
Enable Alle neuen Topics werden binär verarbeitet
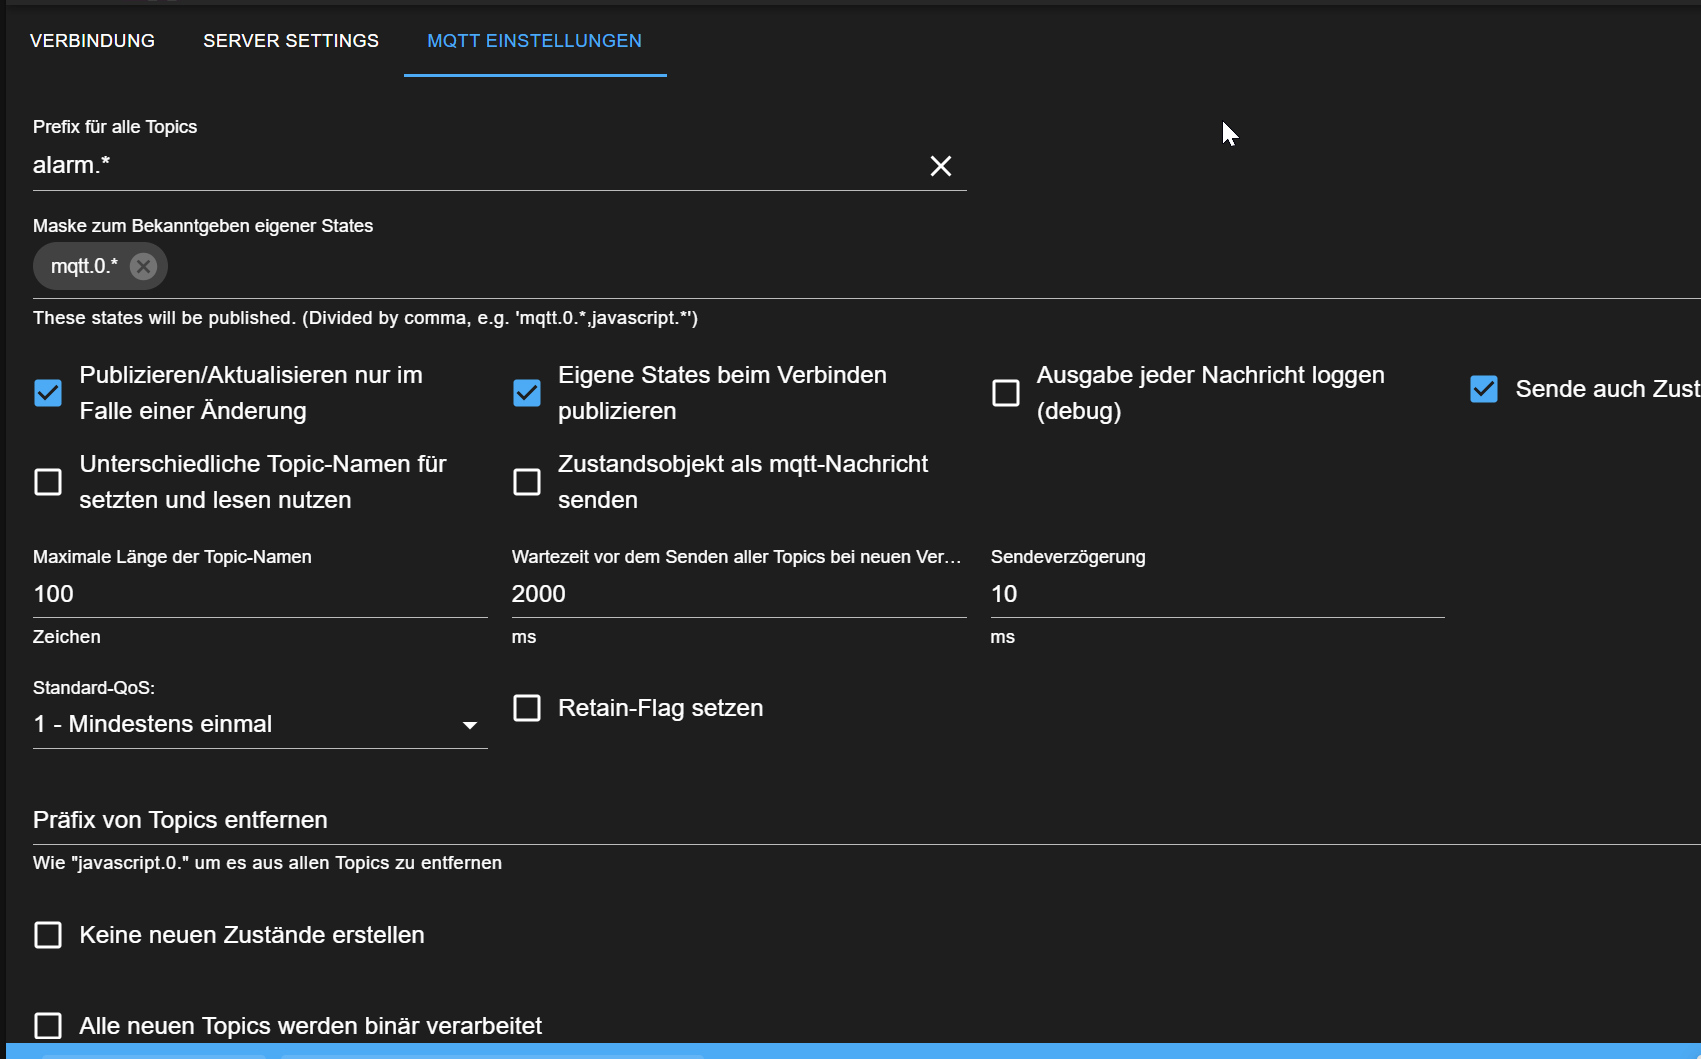pyautogui.click(x=48, y=1026)
